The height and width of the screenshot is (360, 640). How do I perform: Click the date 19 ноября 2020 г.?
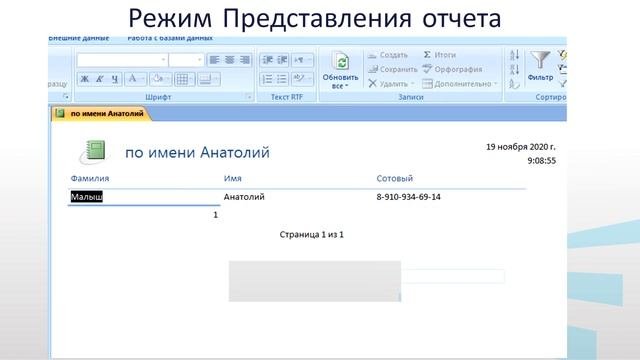[521, 147]
